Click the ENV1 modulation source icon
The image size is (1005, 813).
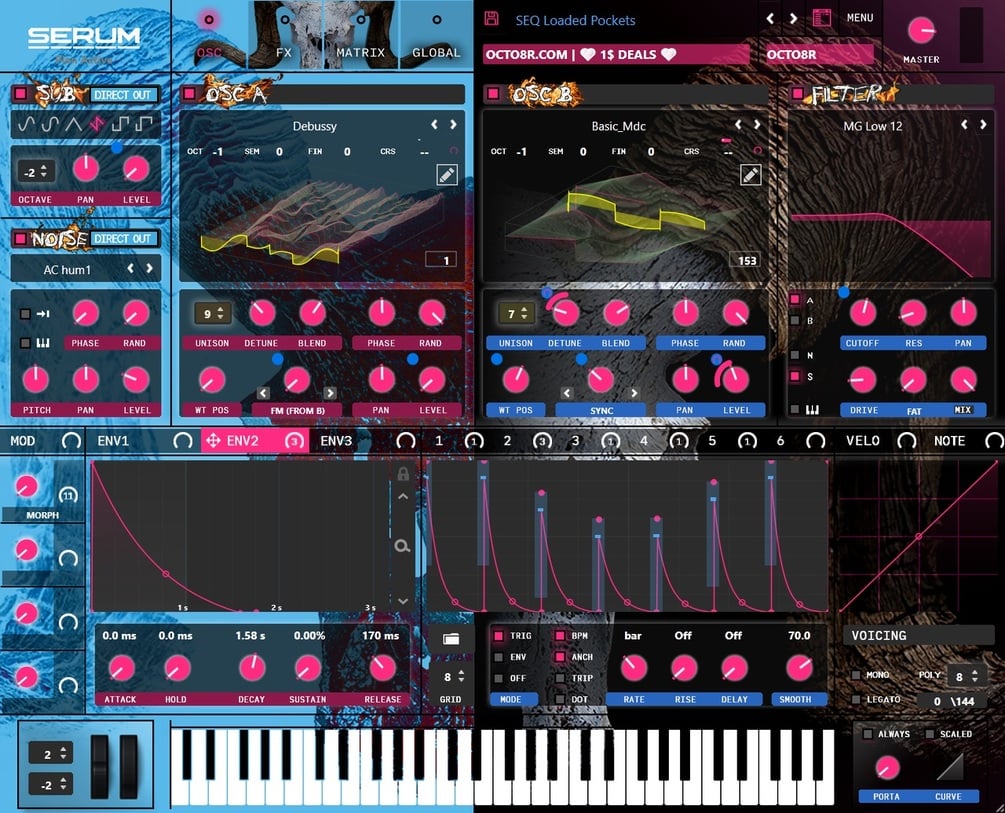[x=183, y=440]
